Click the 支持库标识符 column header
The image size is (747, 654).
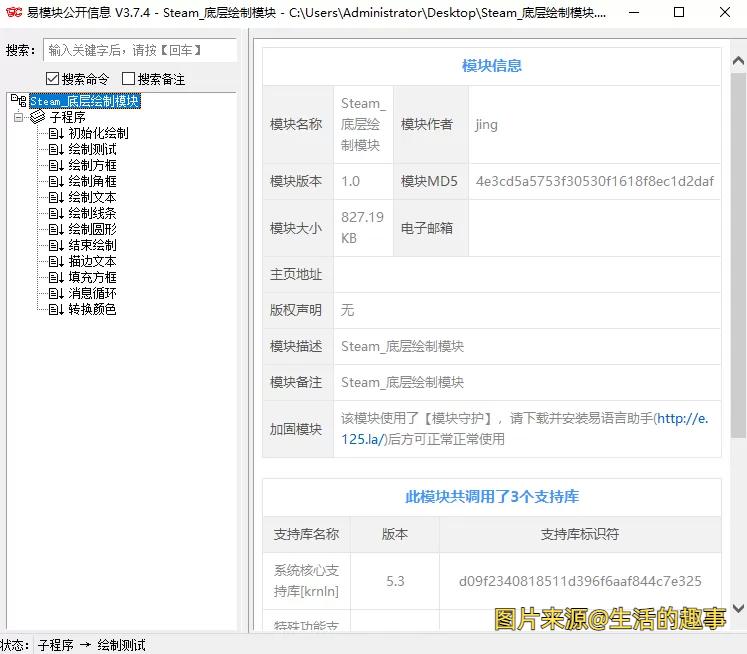(x=580, y=534)
